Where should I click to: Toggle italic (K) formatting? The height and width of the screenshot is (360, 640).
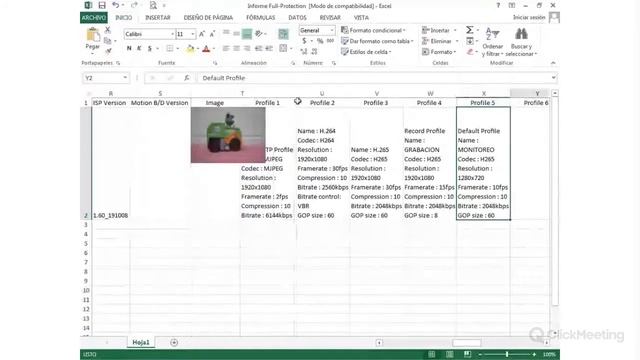coord(139,49)
